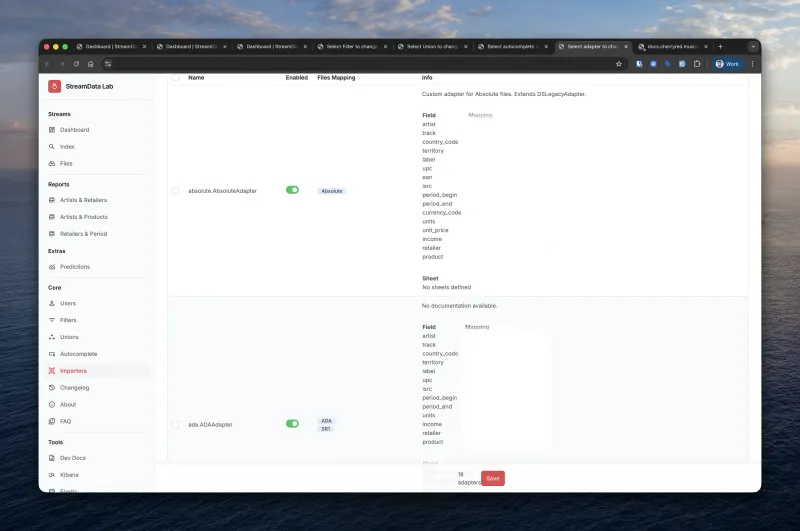Open the ada.ADAAdapter name link
The width and height of the screenshot is (800, 531).
point(210,424)
